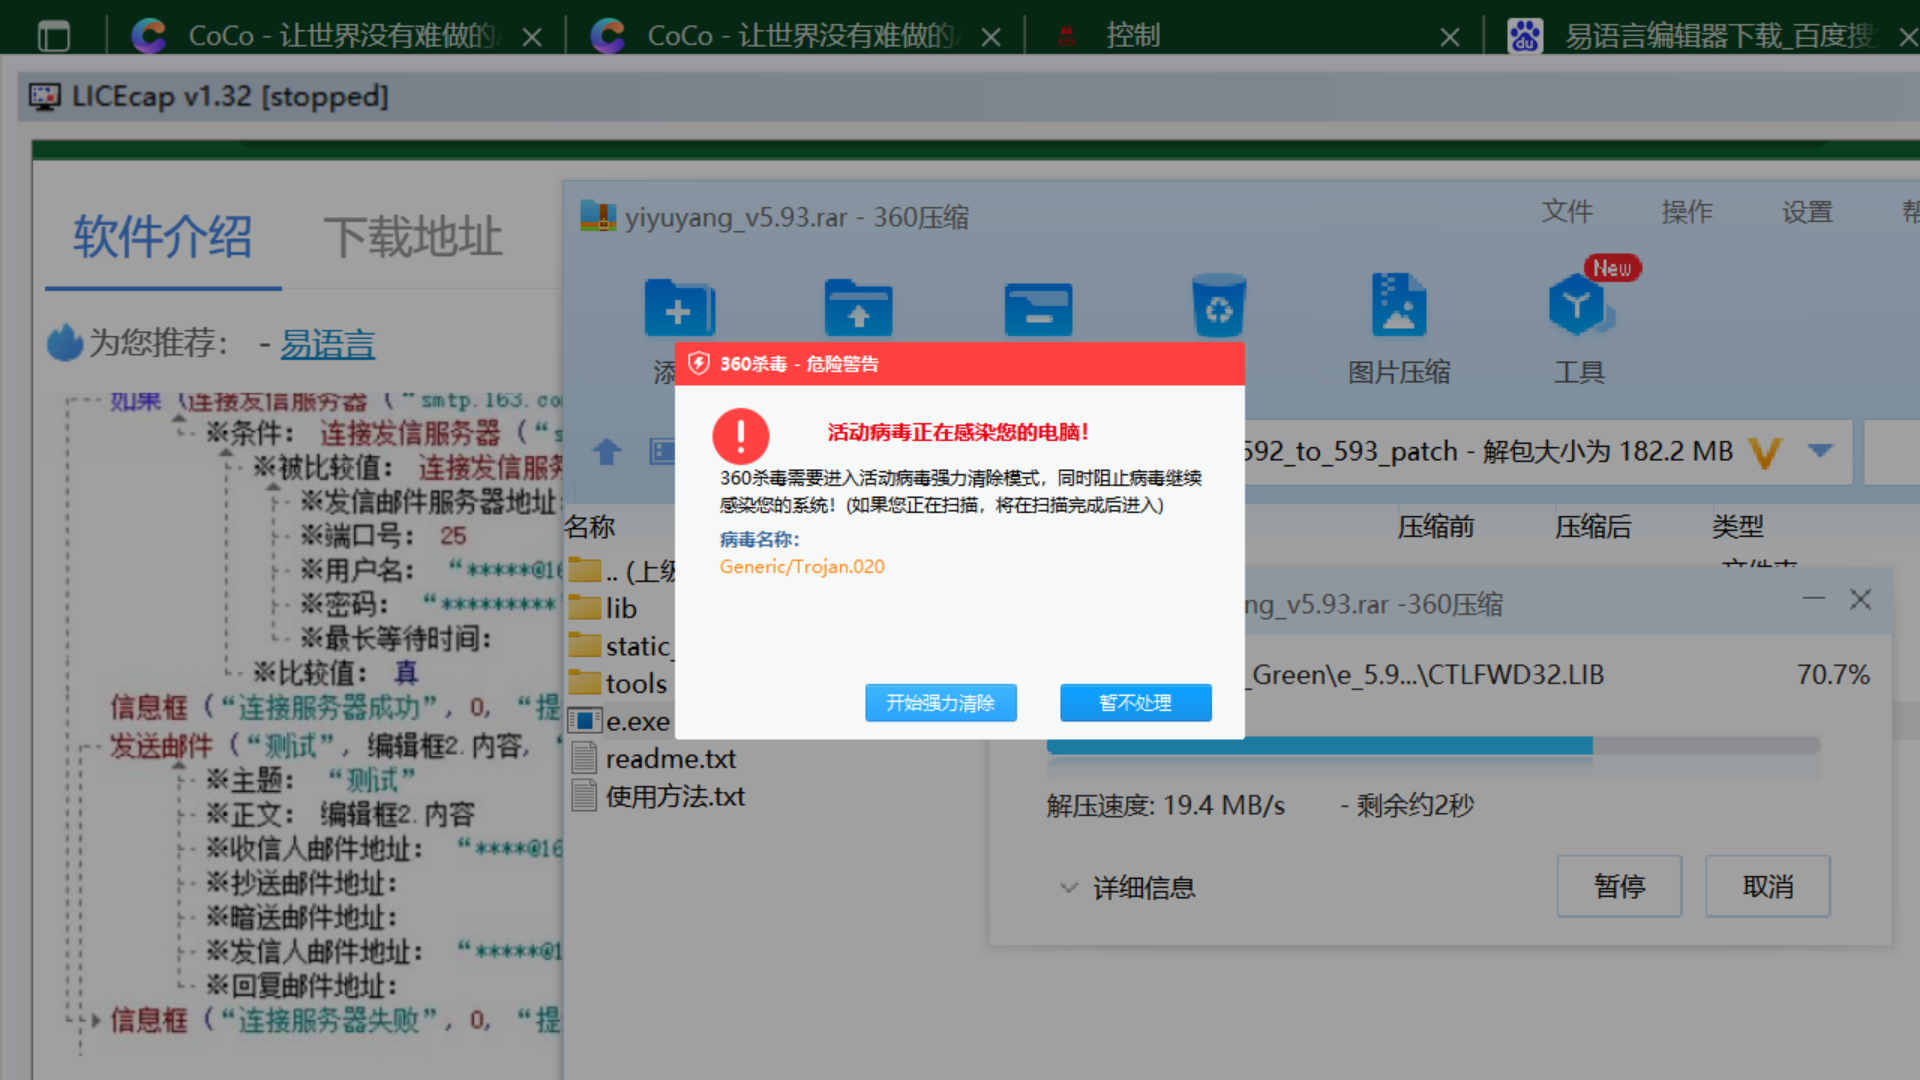Viewport: 1920px width, 1080px height.
Task: Click the 360 shield icon in warning title
Action: pos(699,364)
